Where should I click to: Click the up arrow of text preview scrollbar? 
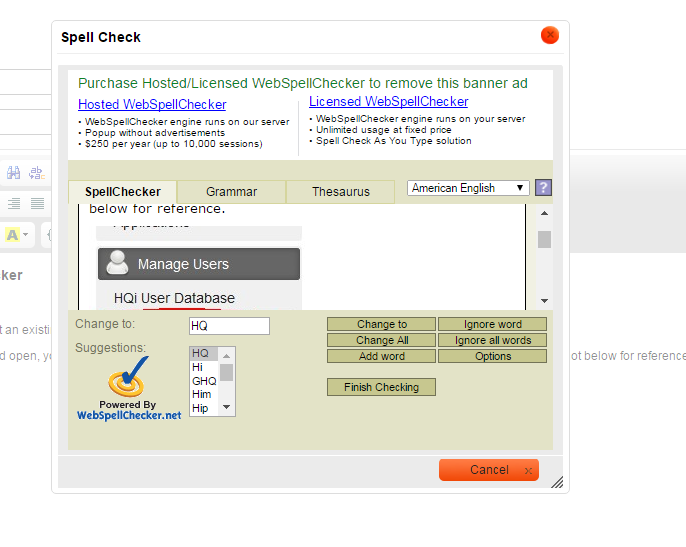click(544, 213)
